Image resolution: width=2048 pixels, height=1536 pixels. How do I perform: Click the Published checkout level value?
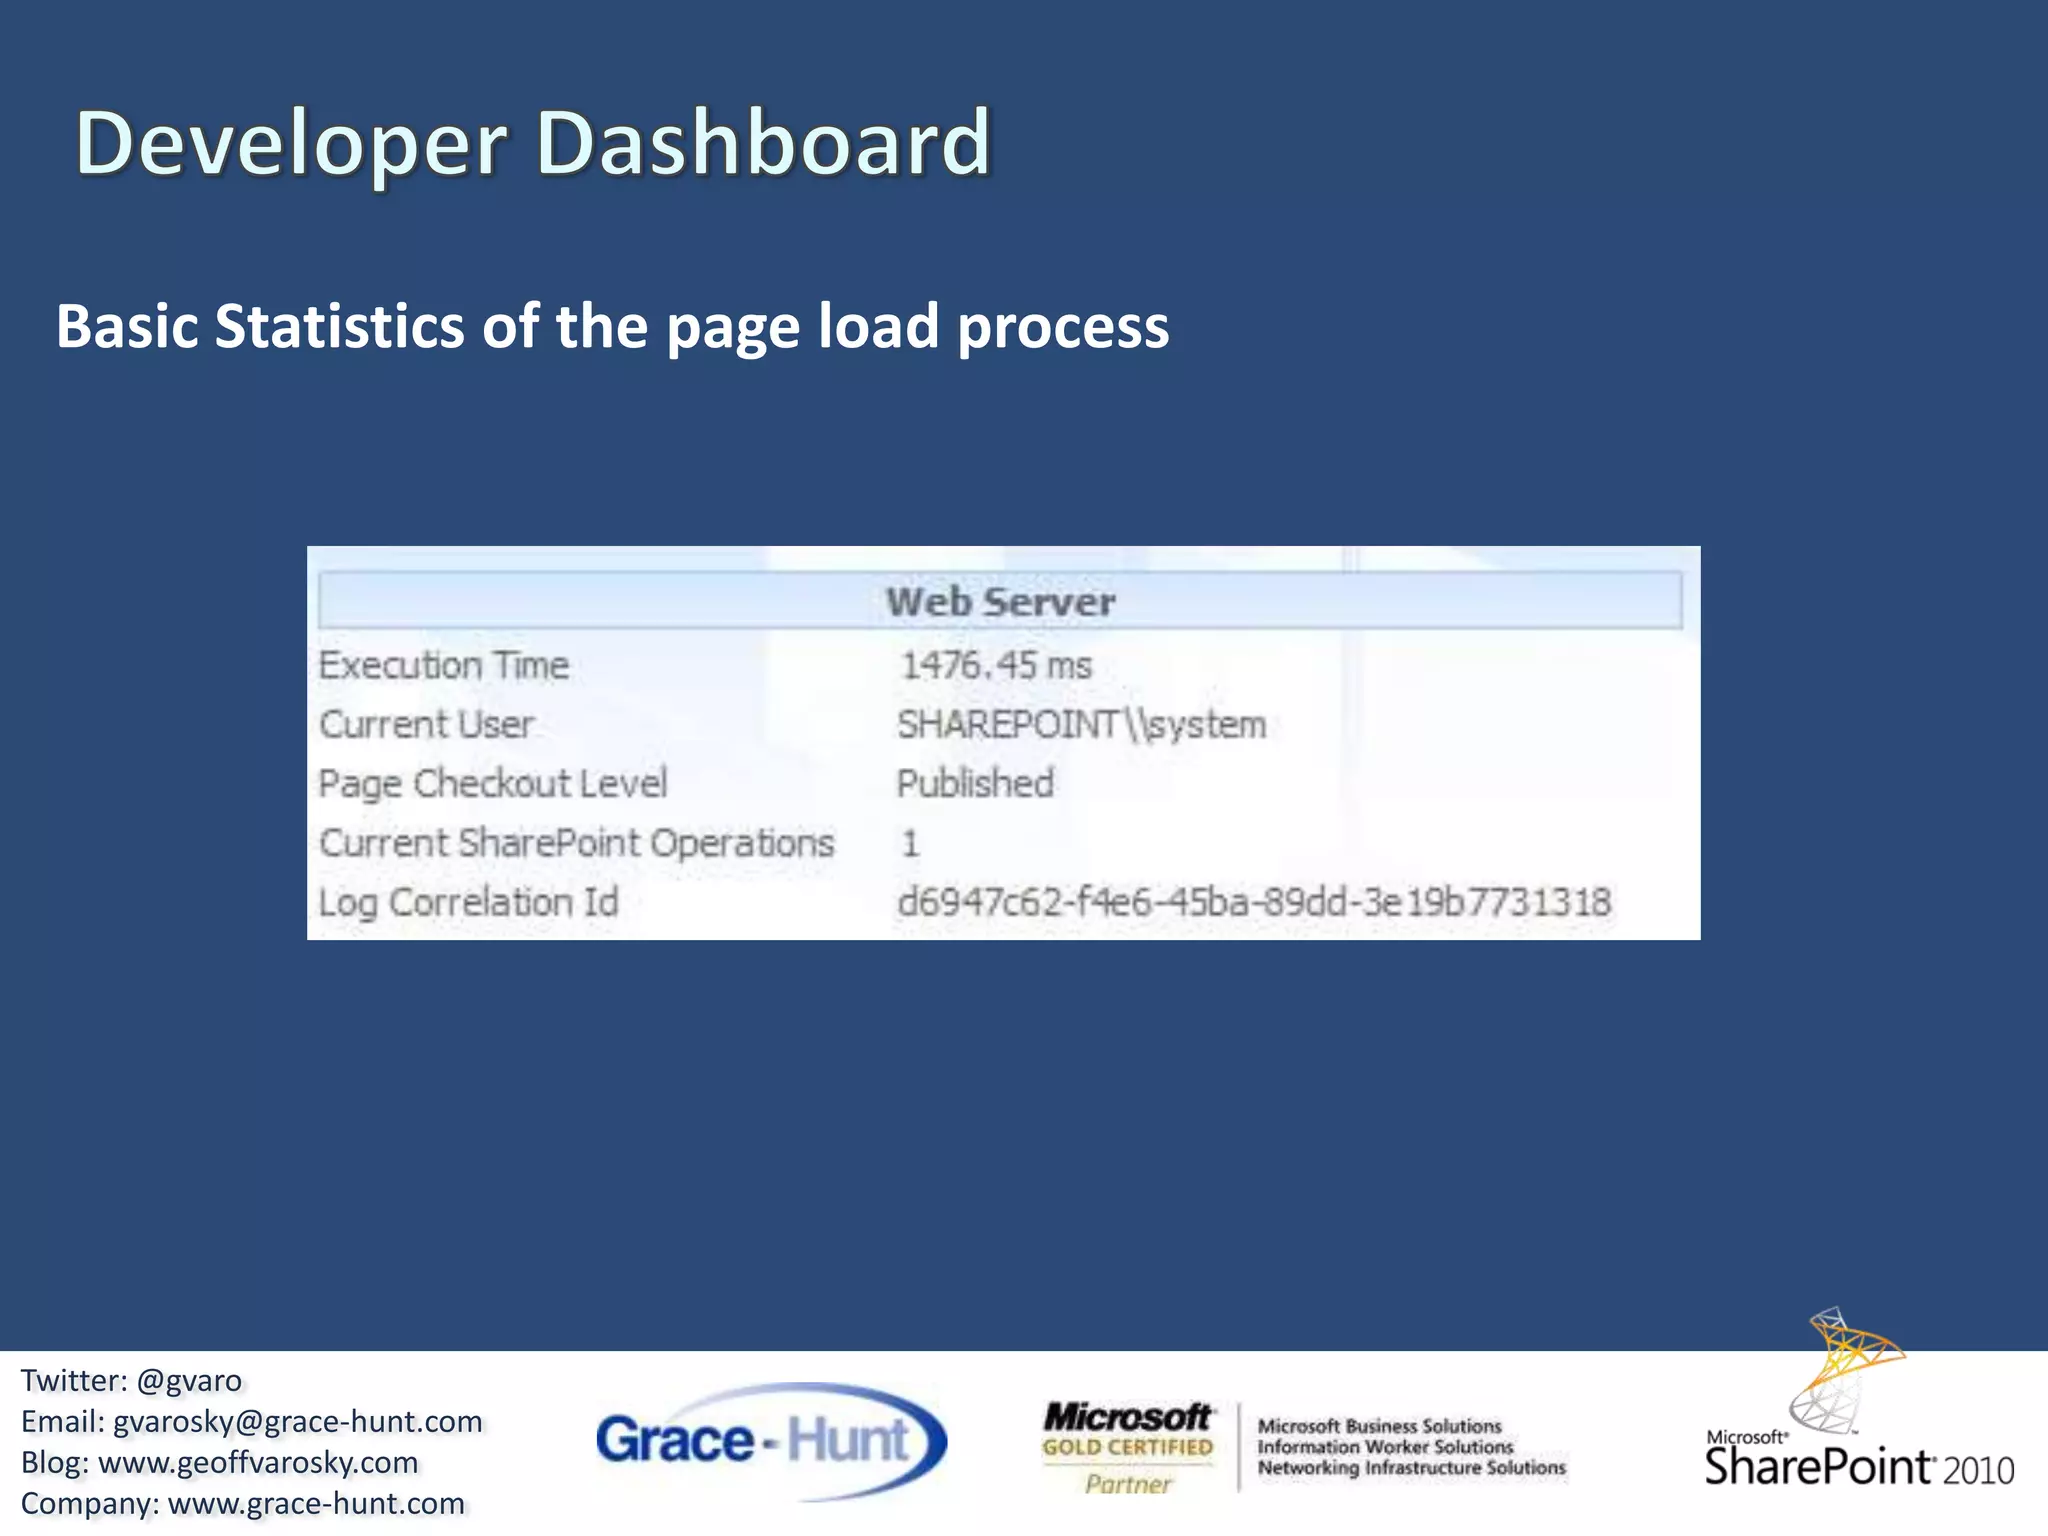click(975, 783)
